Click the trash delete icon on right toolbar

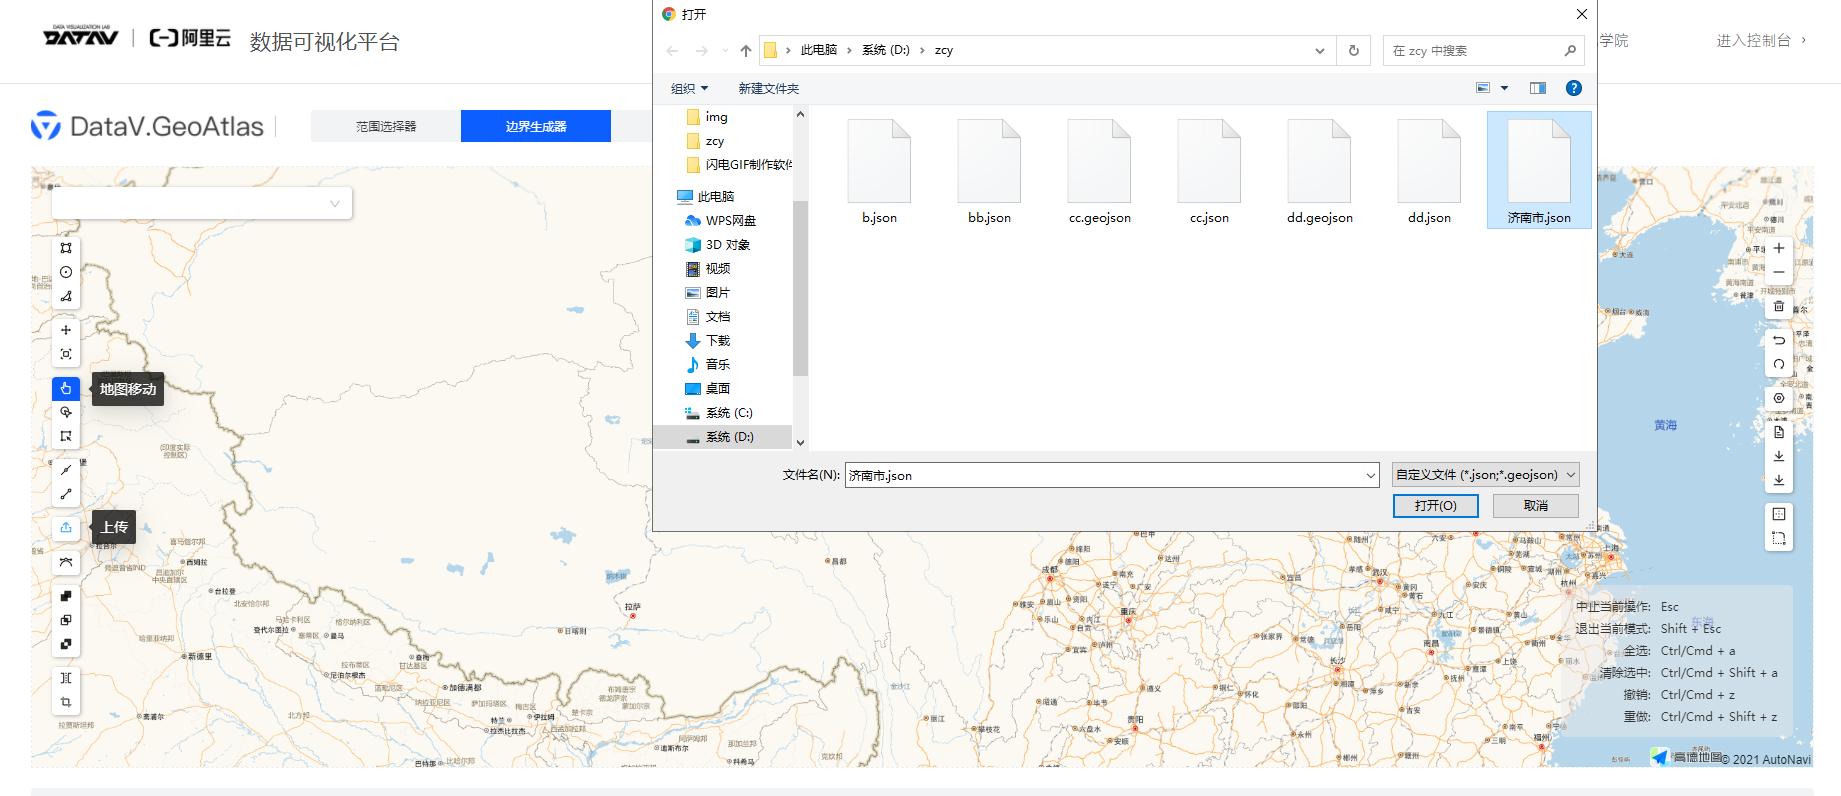pyautogui.click(x=1779, y=306)
